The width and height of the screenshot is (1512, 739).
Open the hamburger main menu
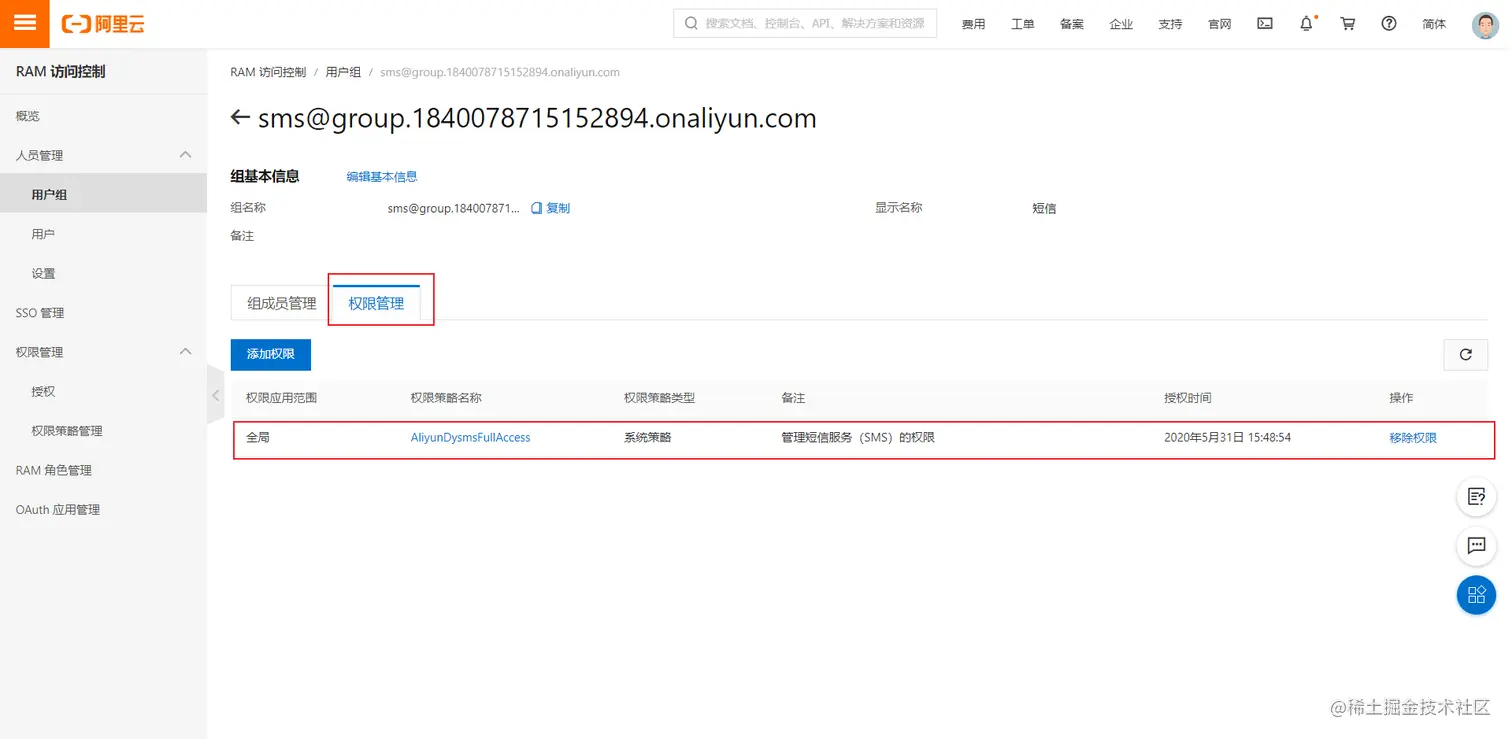25,24
